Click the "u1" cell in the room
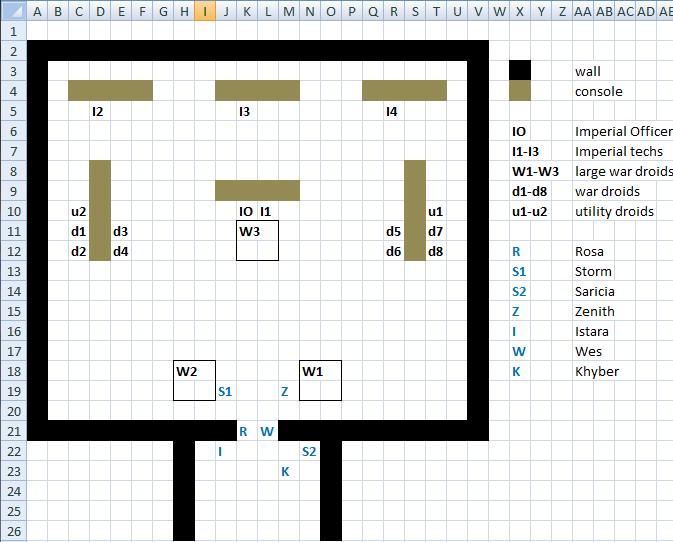 (x=436, y=212)
